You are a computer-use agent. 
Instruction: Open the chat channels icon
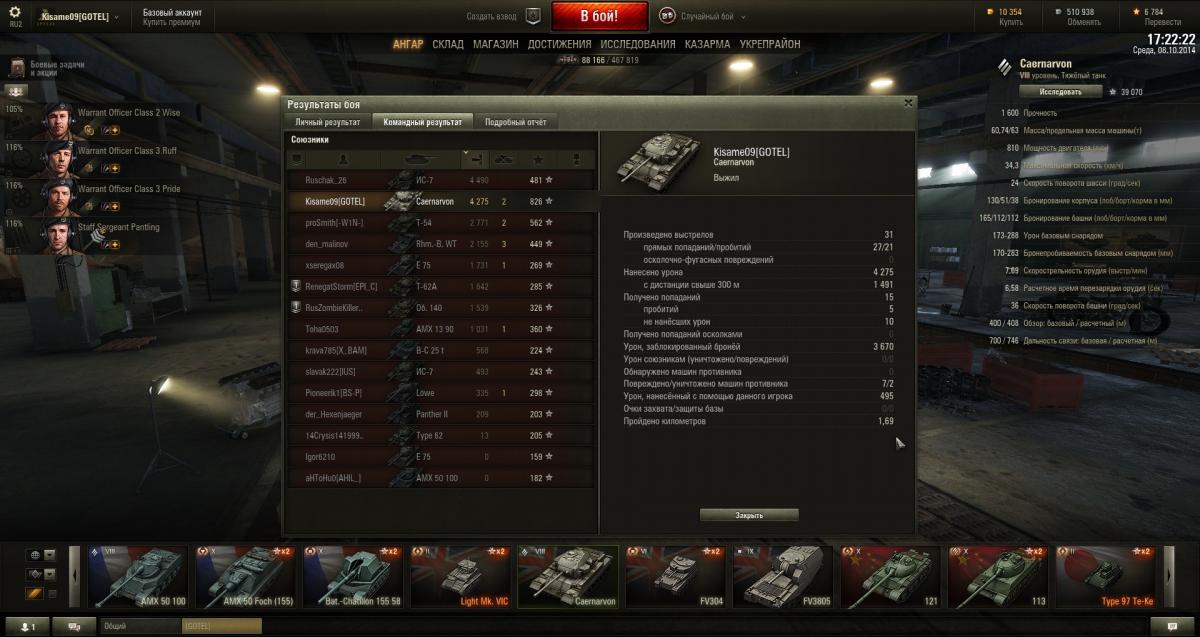[74, 626]
